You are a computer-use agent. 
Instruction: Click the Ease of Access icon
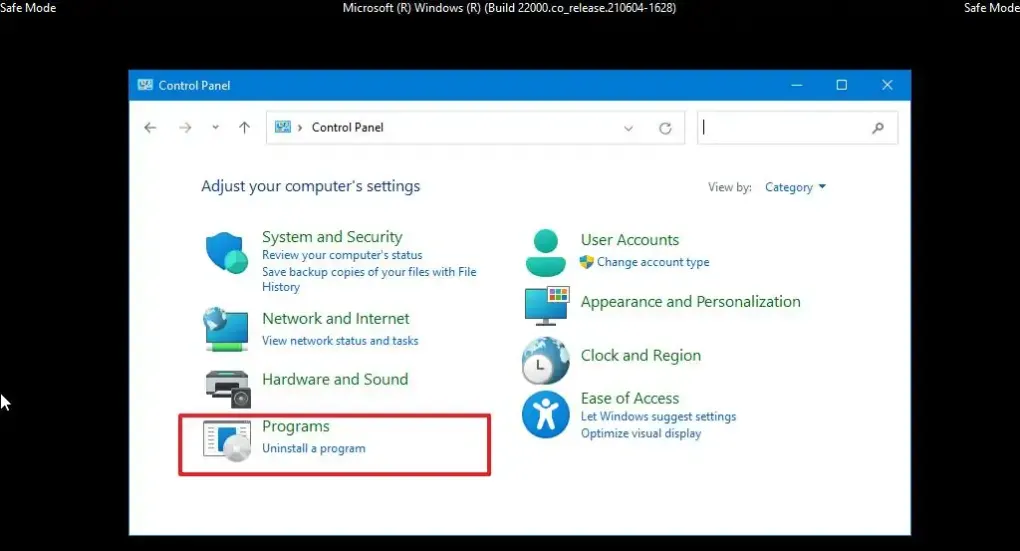(545, 414)
